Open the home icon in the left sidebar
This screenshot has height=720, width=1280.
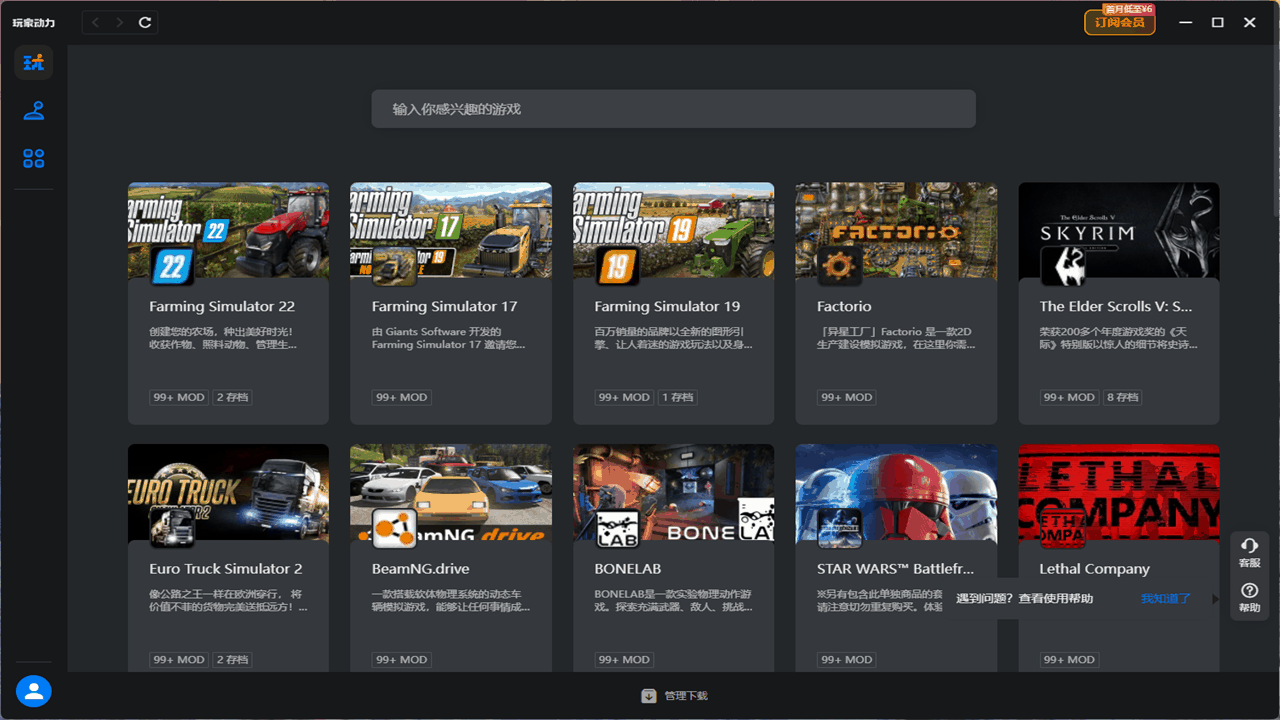coord(34,62)
